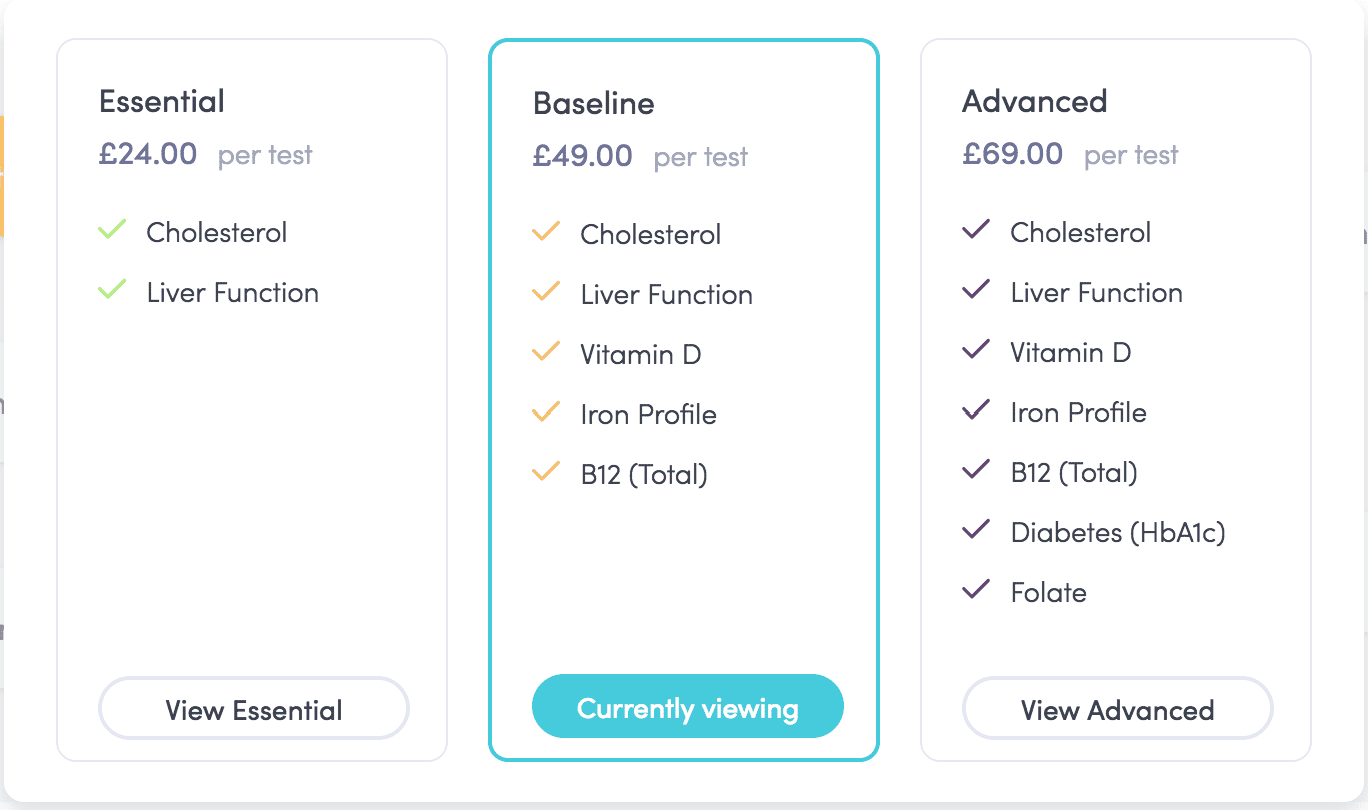Click Diabetes (HbA1c) text in Advanced

pos(1118,532)
